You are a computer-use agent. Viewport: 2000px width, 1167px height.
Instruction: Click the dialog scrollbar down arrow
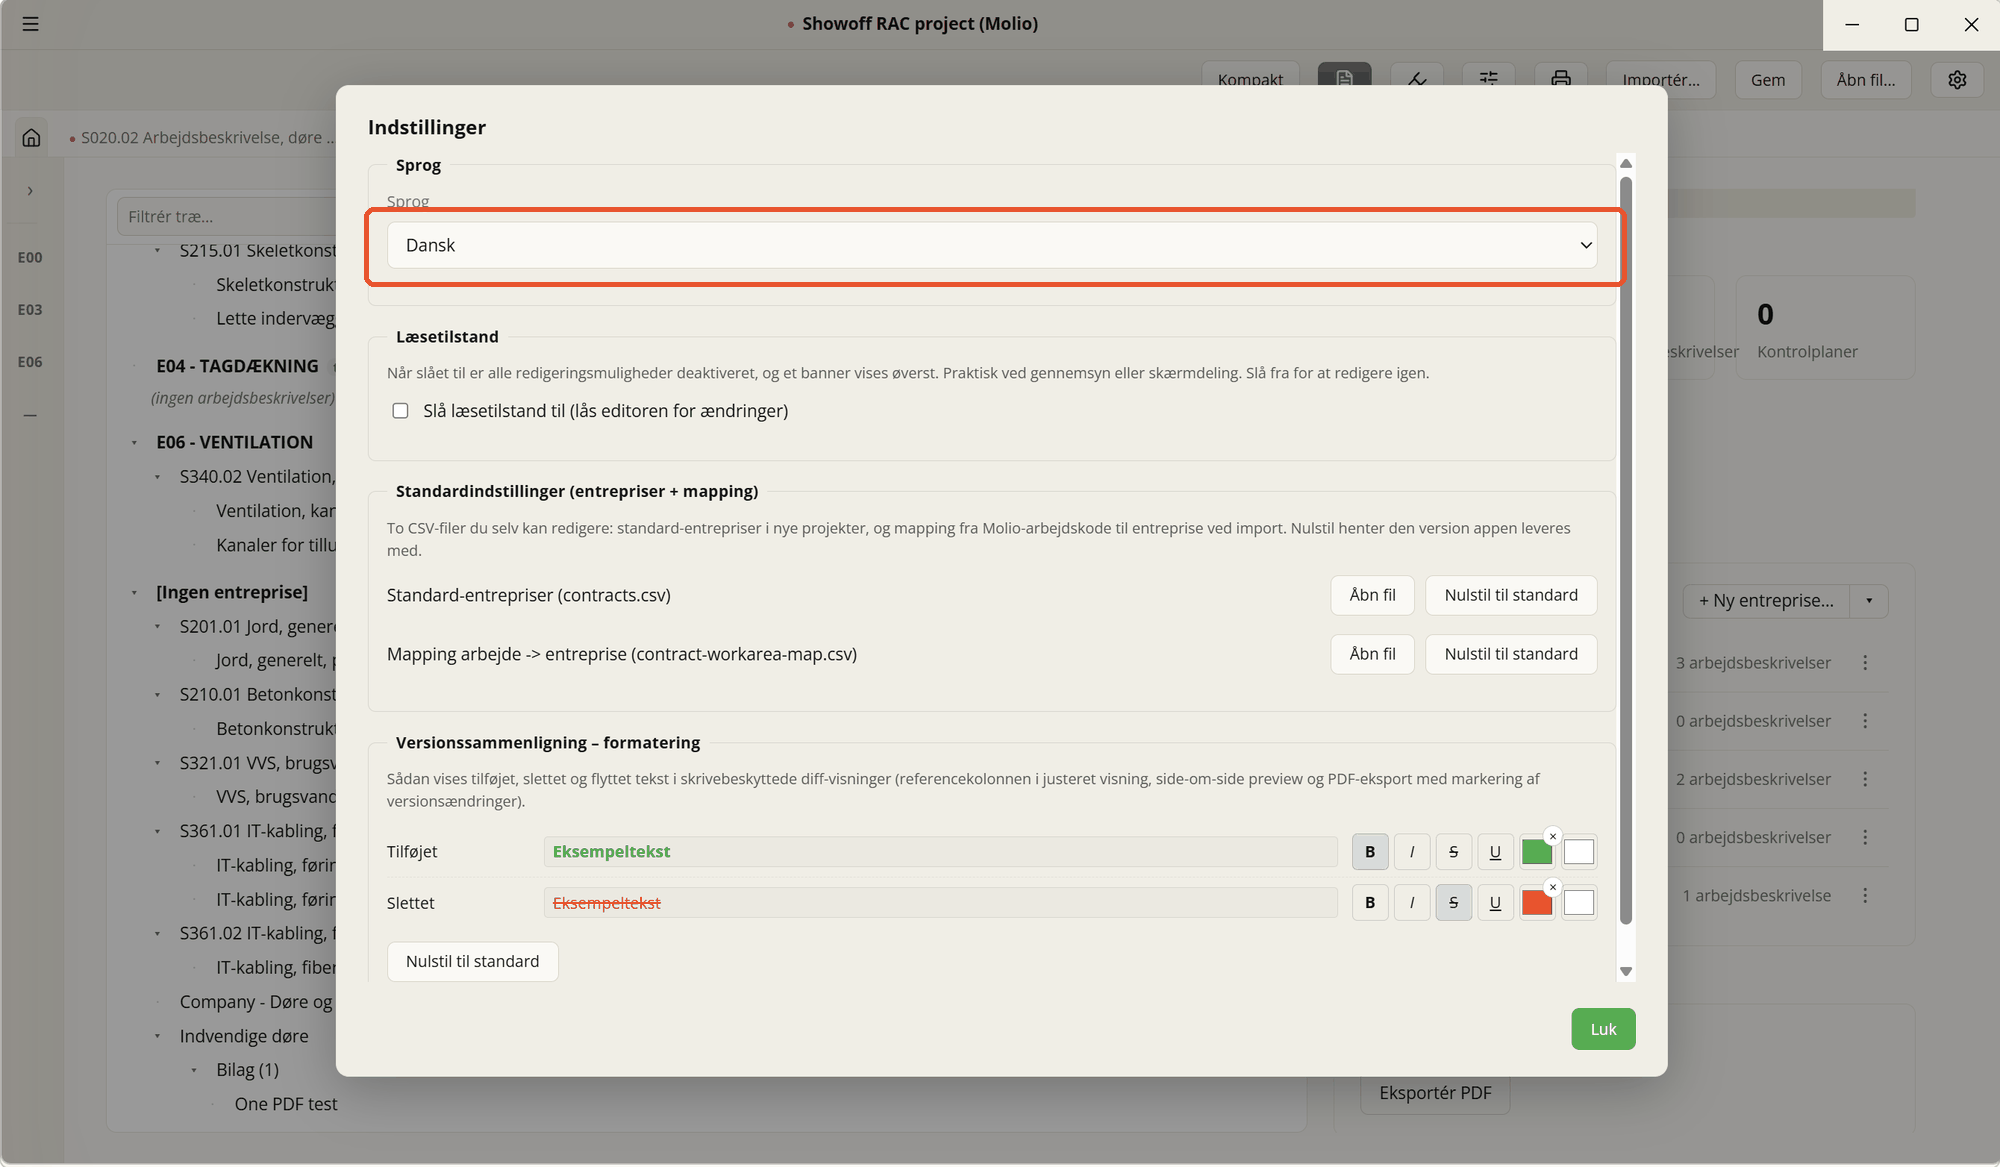1626,971
